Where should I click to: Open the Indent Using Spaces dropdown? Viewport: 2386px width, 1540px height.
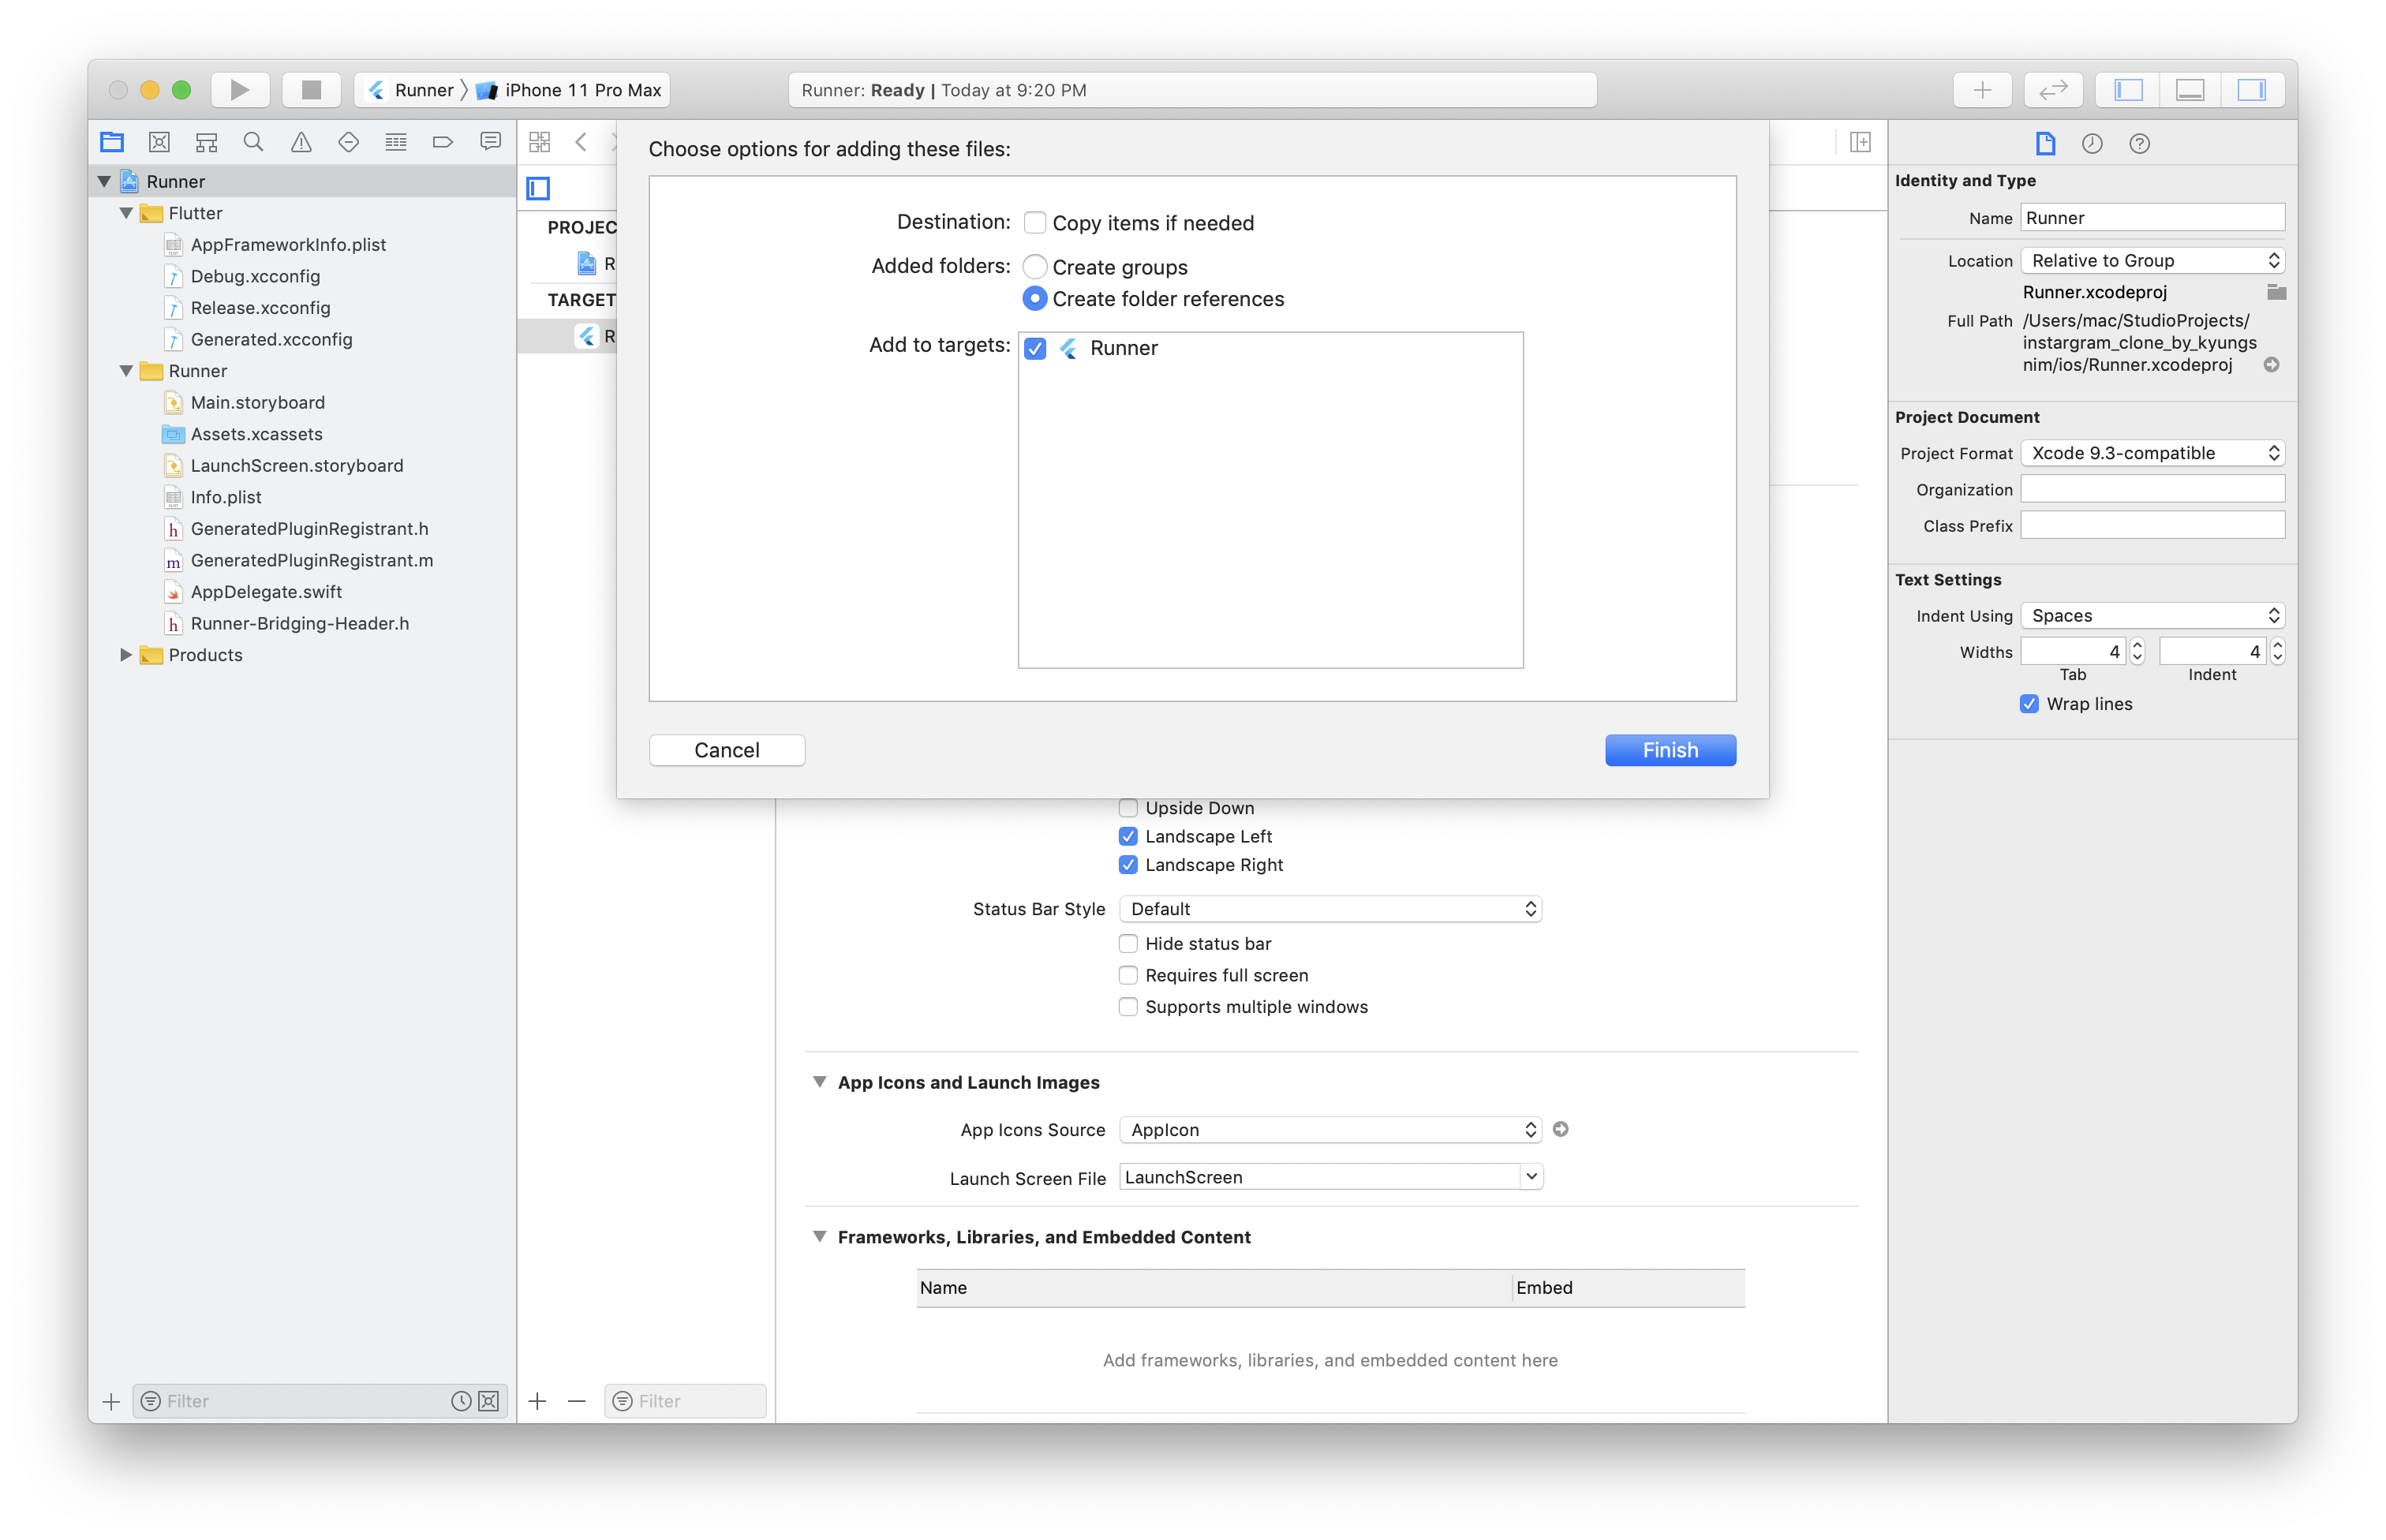pyautogui.click(x=2152, y=616)
